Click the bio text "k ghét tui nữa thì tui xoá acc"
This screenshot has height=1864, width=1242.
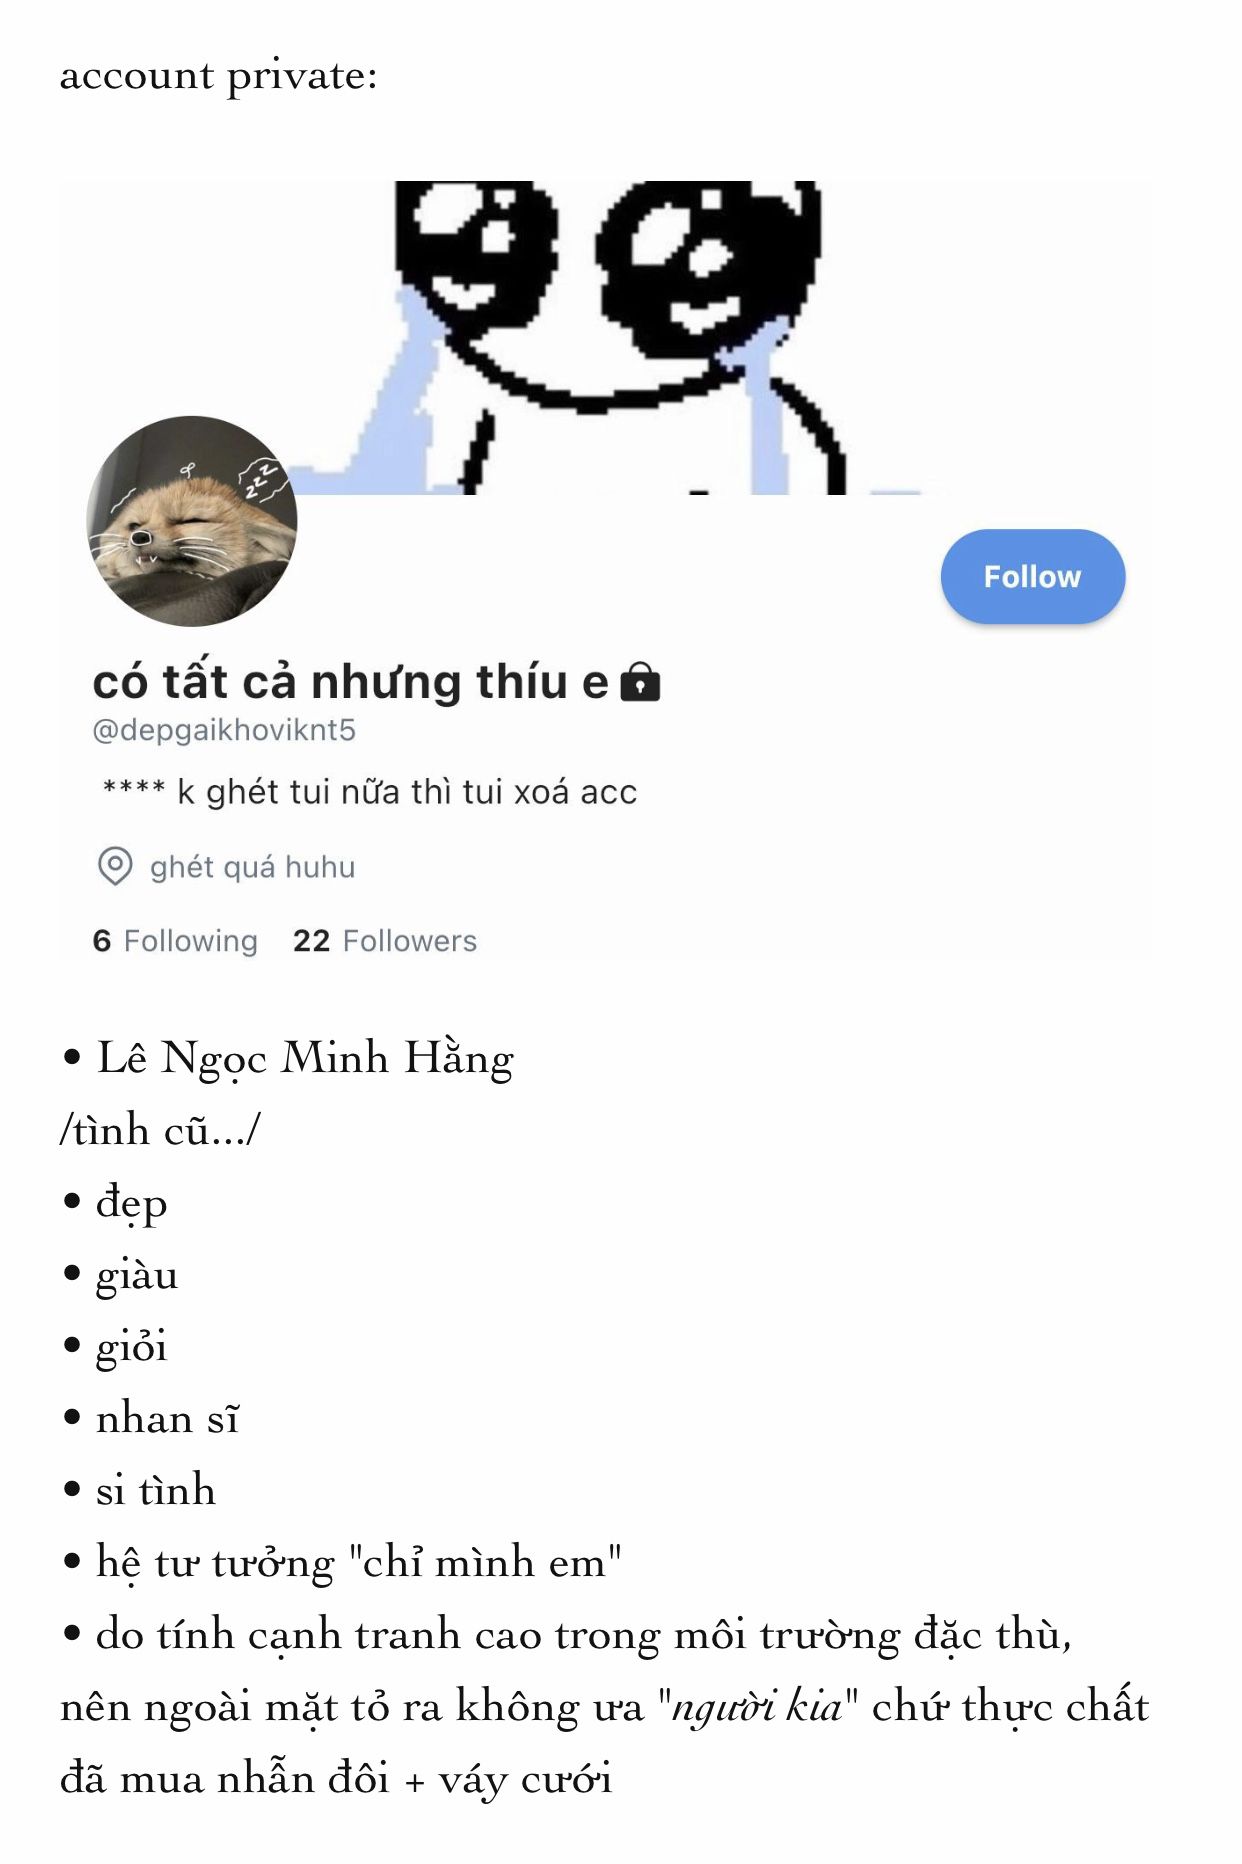click(x=407, y=792)
